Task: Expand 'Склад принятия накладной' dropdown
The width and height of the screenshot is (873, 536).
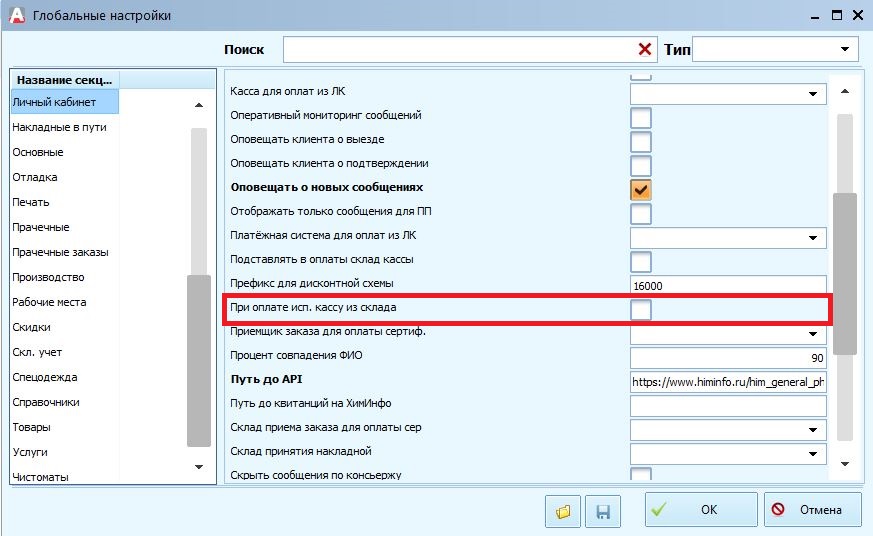Action: pos(813,454)
